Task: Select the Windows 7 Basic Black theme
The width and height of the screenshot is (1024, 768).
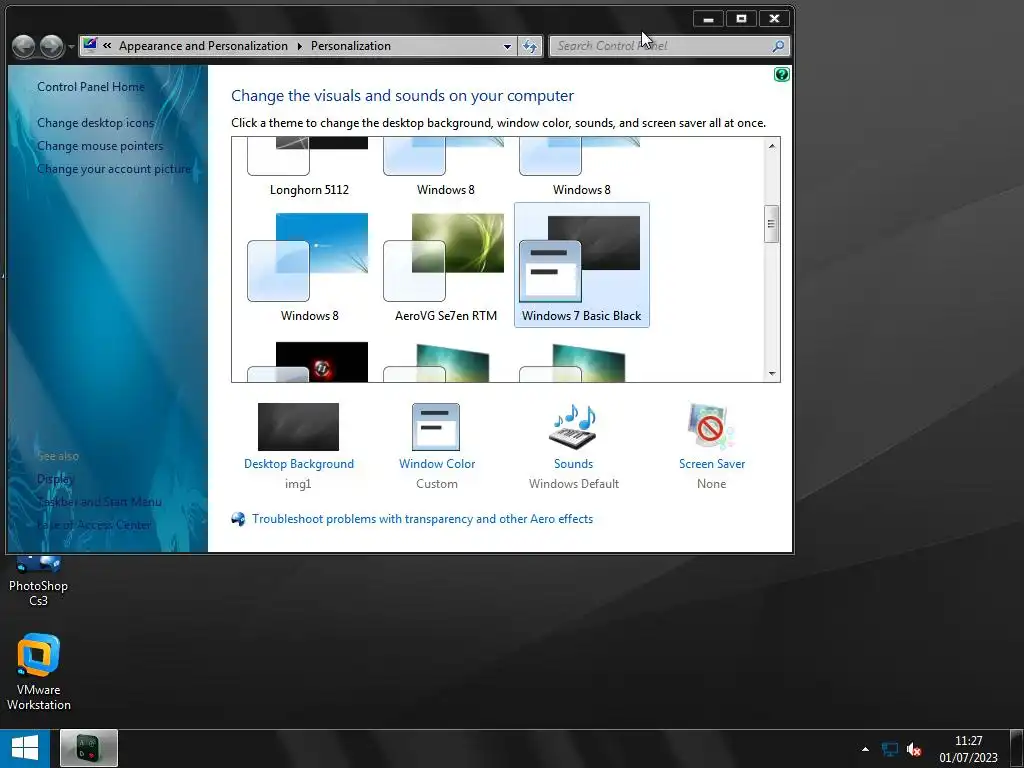Action: [x=582, y=266]
